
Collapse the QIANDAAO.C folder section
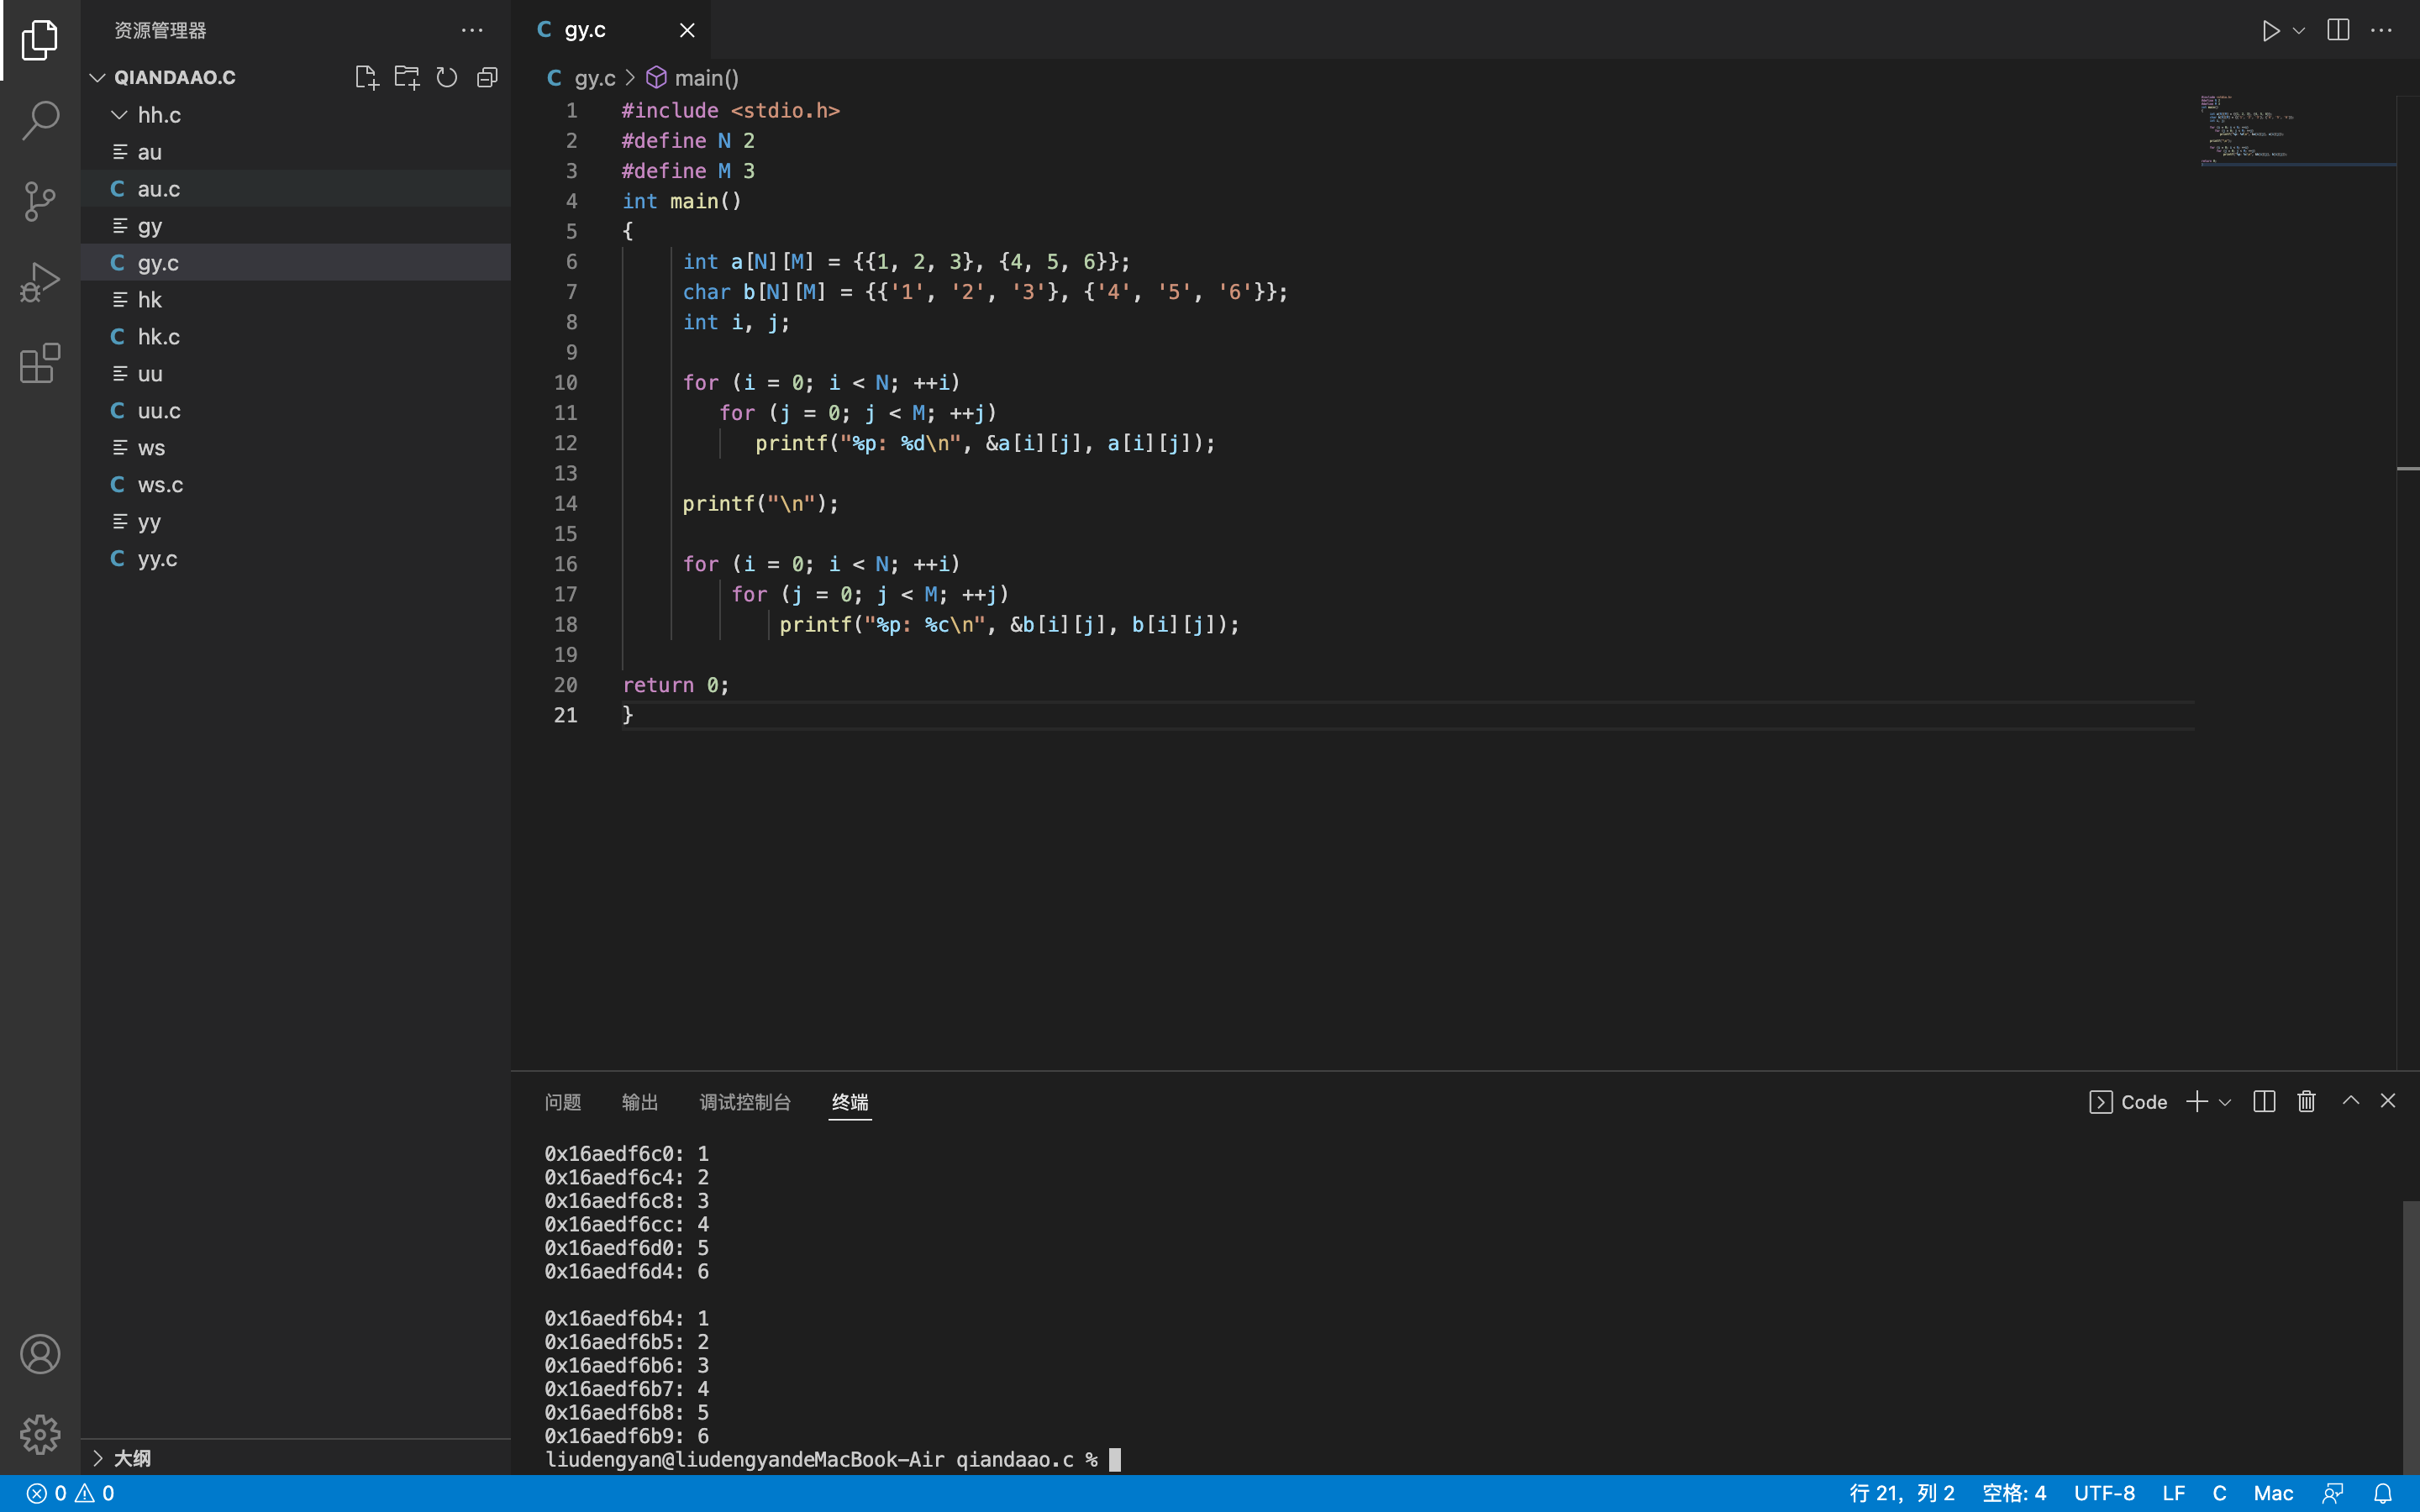click(x=98, y=77)
